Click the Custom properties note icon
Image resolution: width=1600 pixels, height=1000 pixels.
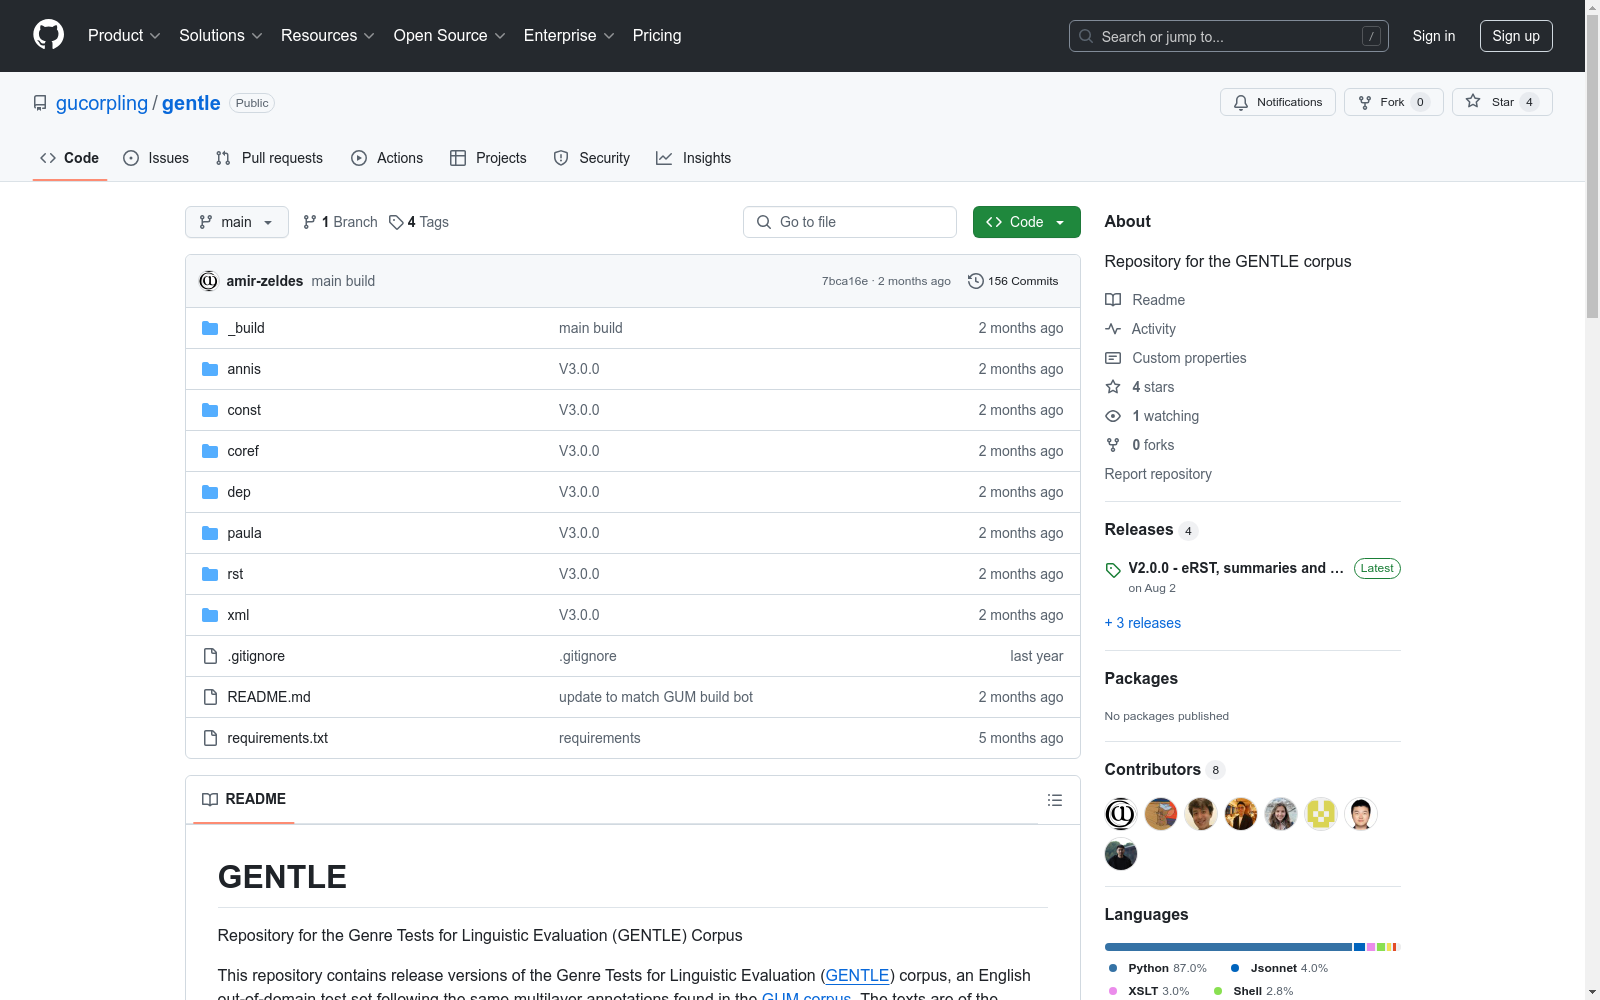click(1113, 358)
